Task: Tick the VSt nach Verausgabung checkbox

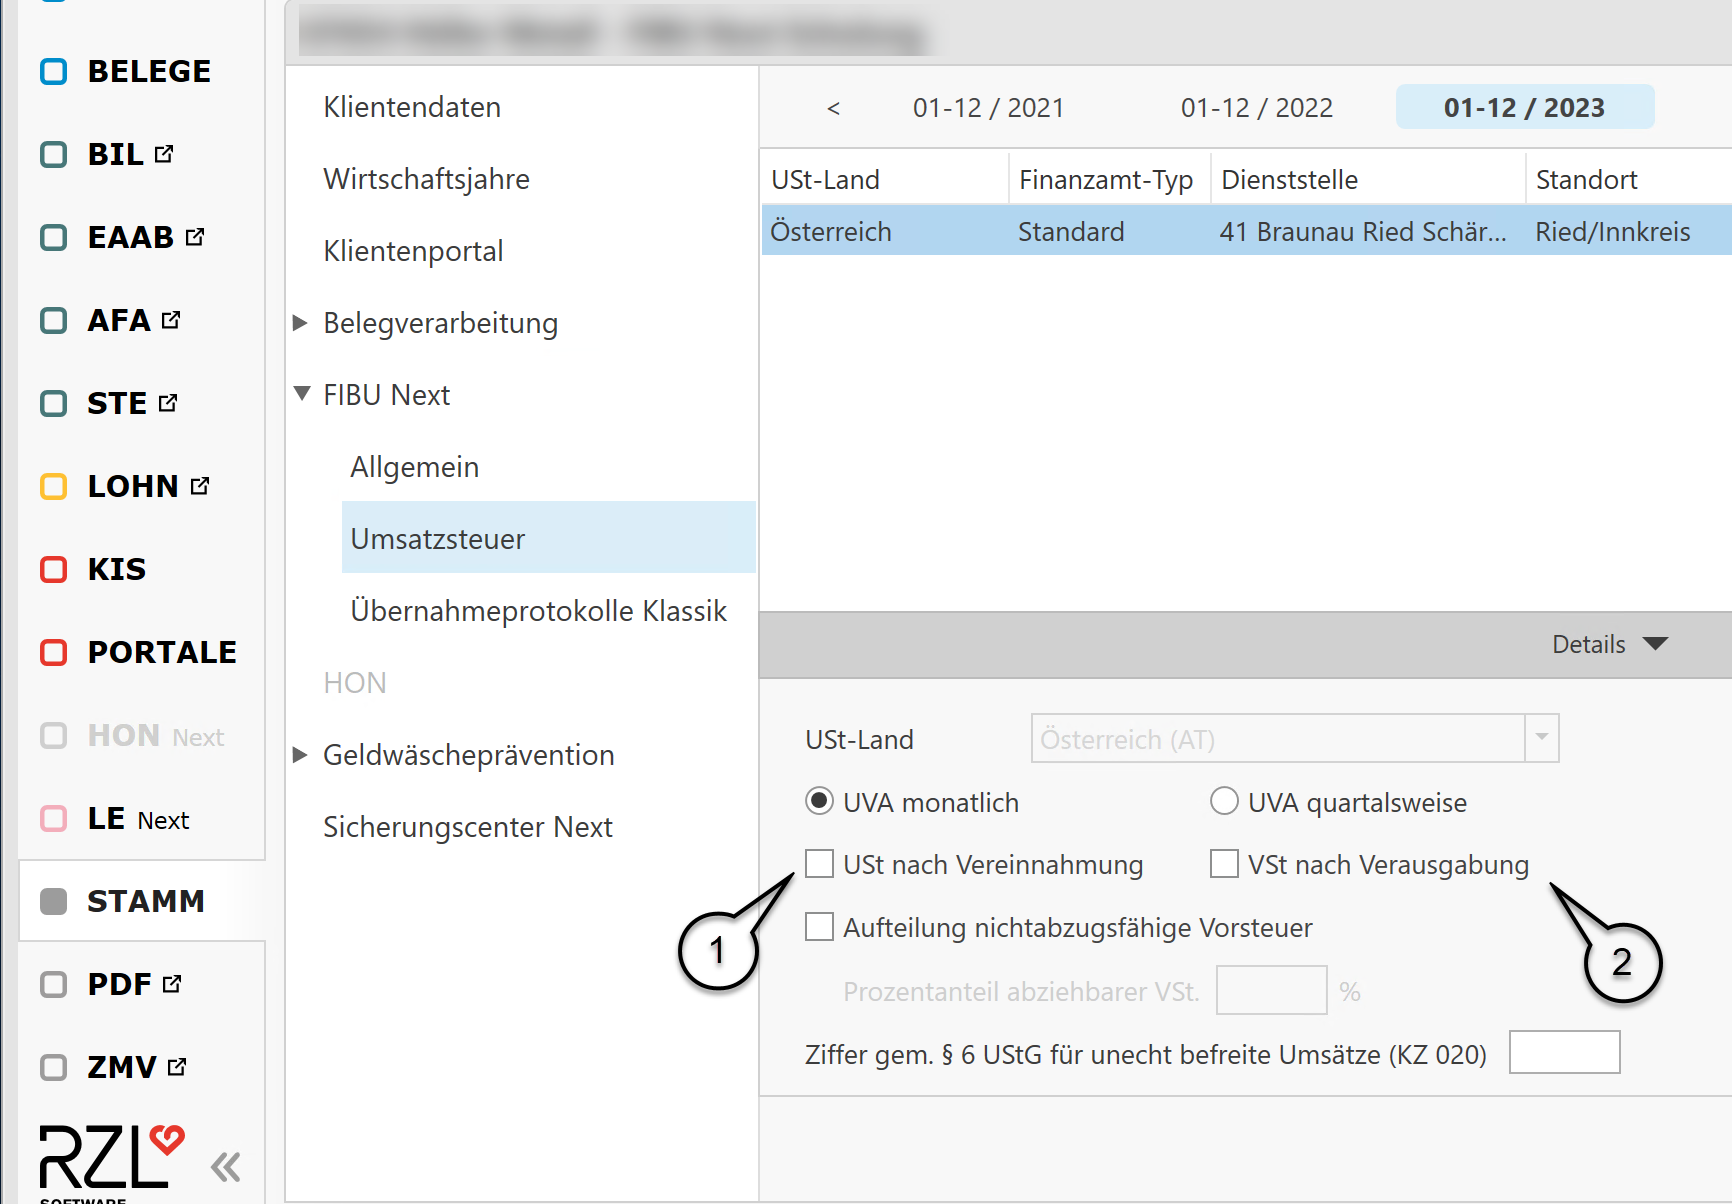Action: [x=1224, y=864]
